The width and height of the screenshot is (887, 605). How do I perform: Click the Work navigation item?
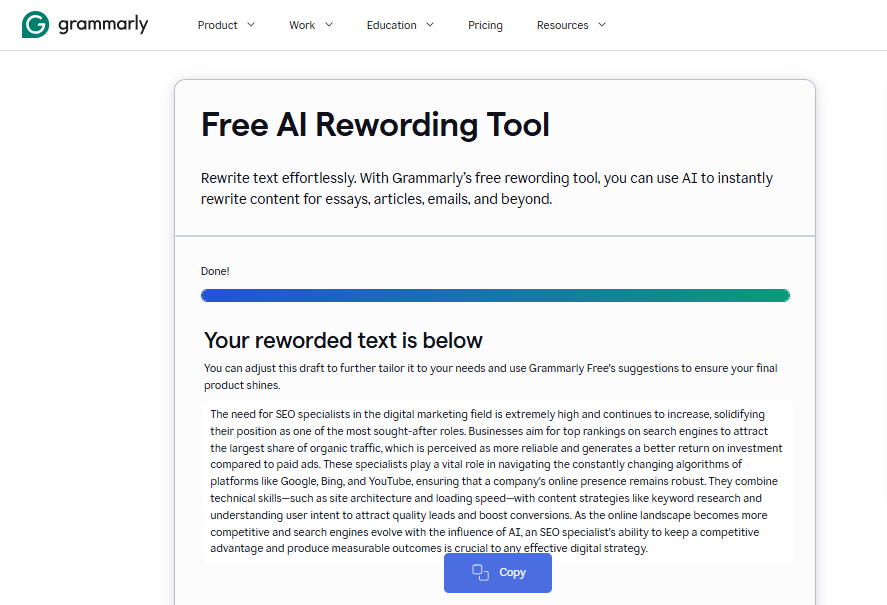pos(302,25)
